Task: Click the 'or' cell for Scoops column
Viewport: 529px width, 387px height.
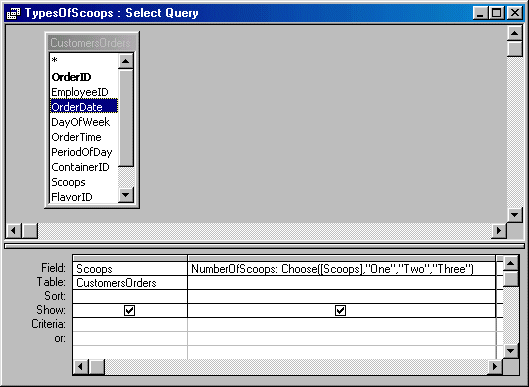Action: pyautogui.click(x=130, y=338)
